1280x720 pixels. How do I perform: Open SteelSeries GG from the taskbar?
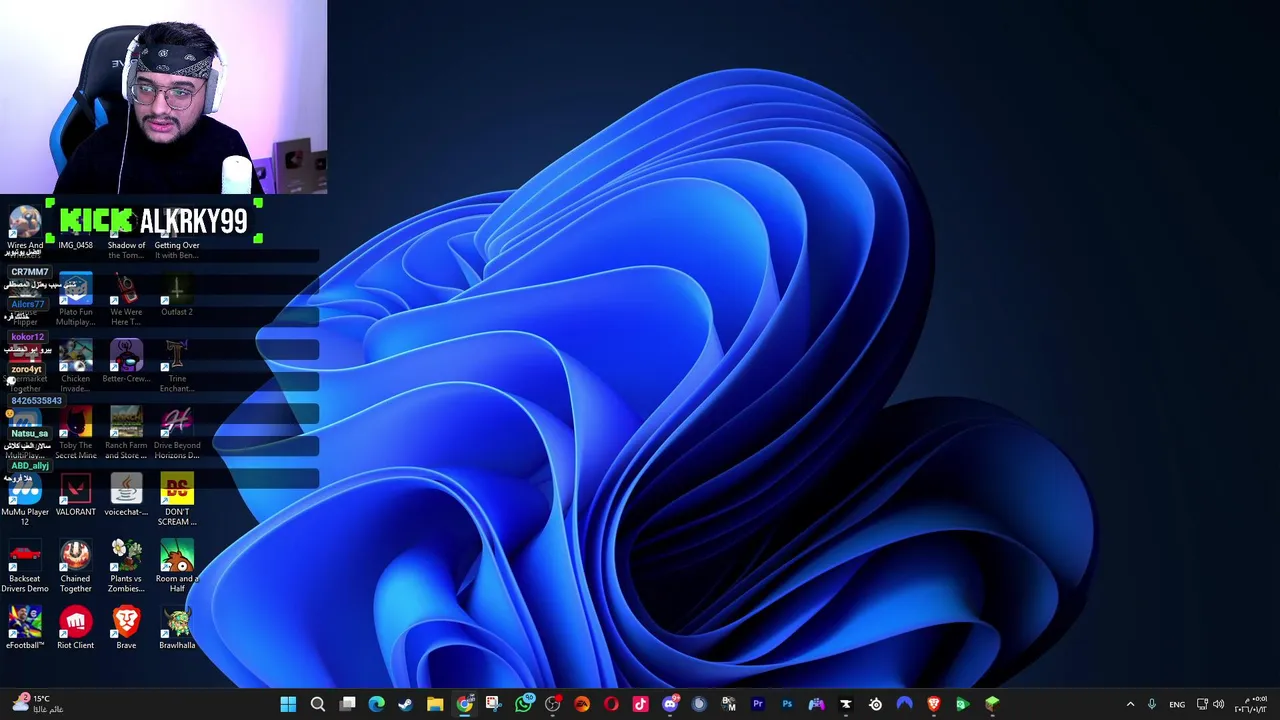click(x=875, y=704)
